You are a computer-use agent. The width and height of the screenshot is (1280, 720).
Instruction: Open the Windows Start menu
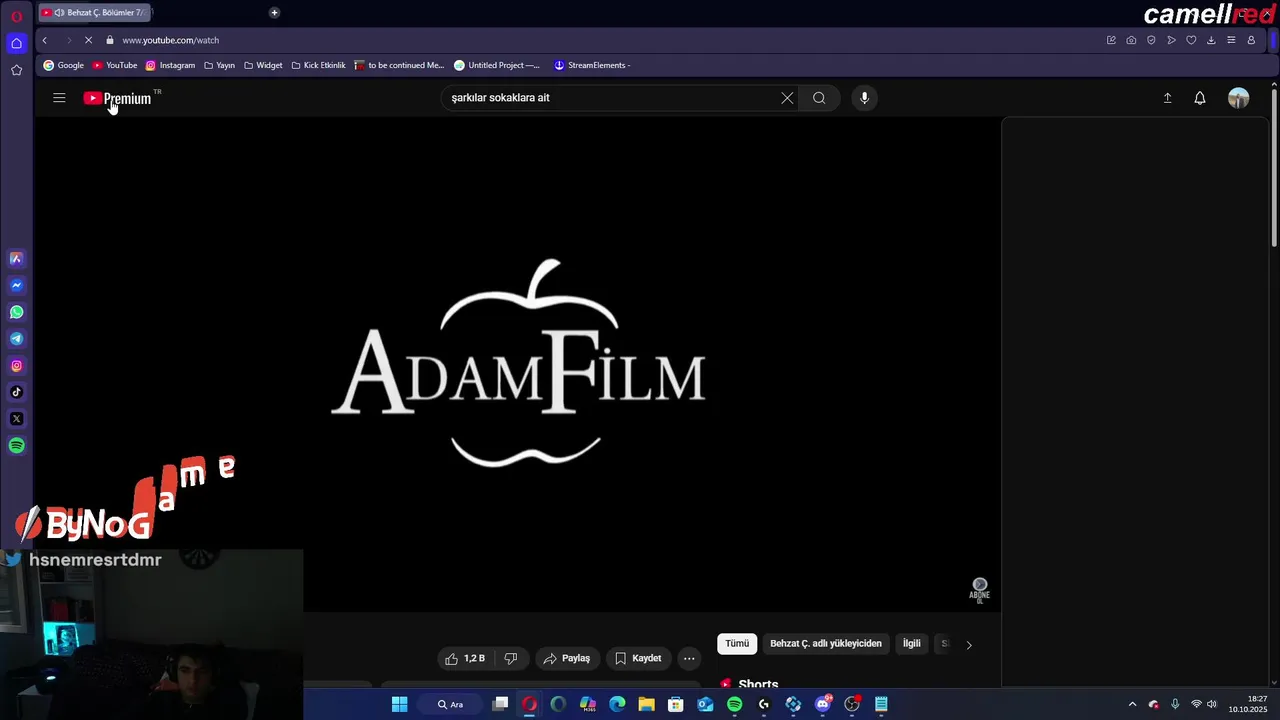coord(399,704)
